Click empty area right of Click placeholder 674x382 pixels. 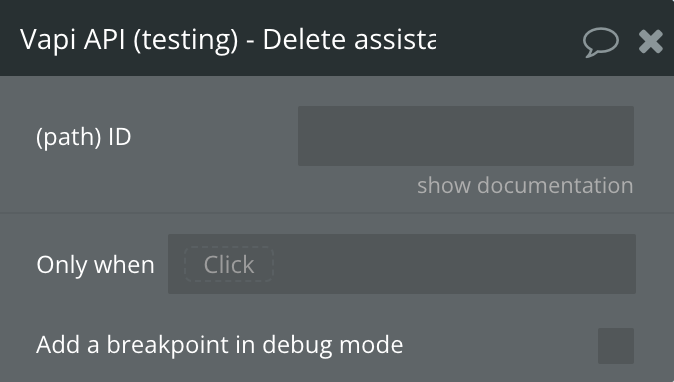click(x=453, y=264)
